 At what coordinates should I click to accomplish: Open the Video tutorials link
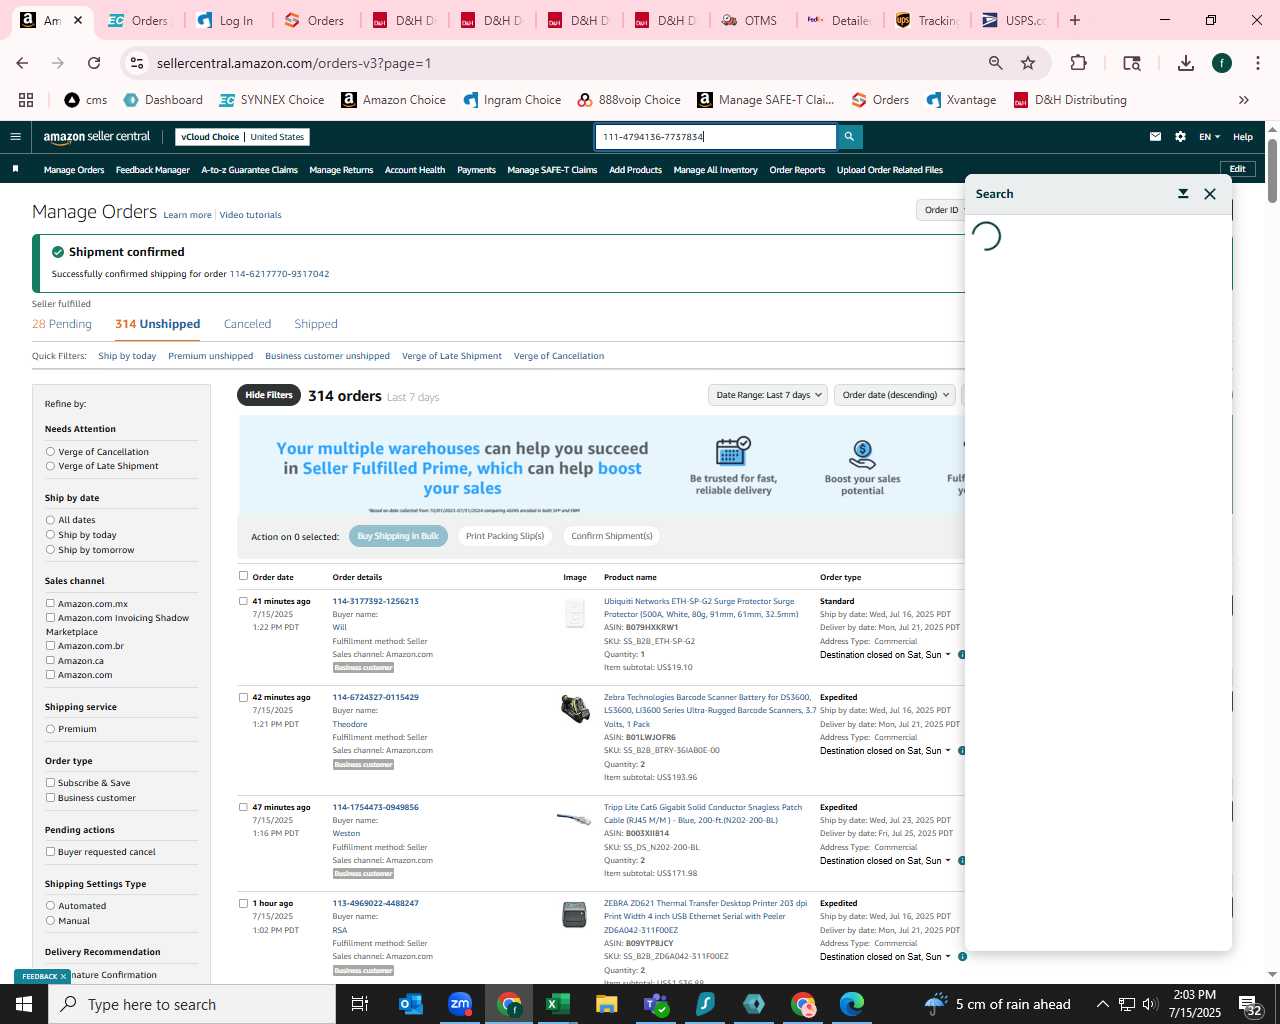pos(250,215)
